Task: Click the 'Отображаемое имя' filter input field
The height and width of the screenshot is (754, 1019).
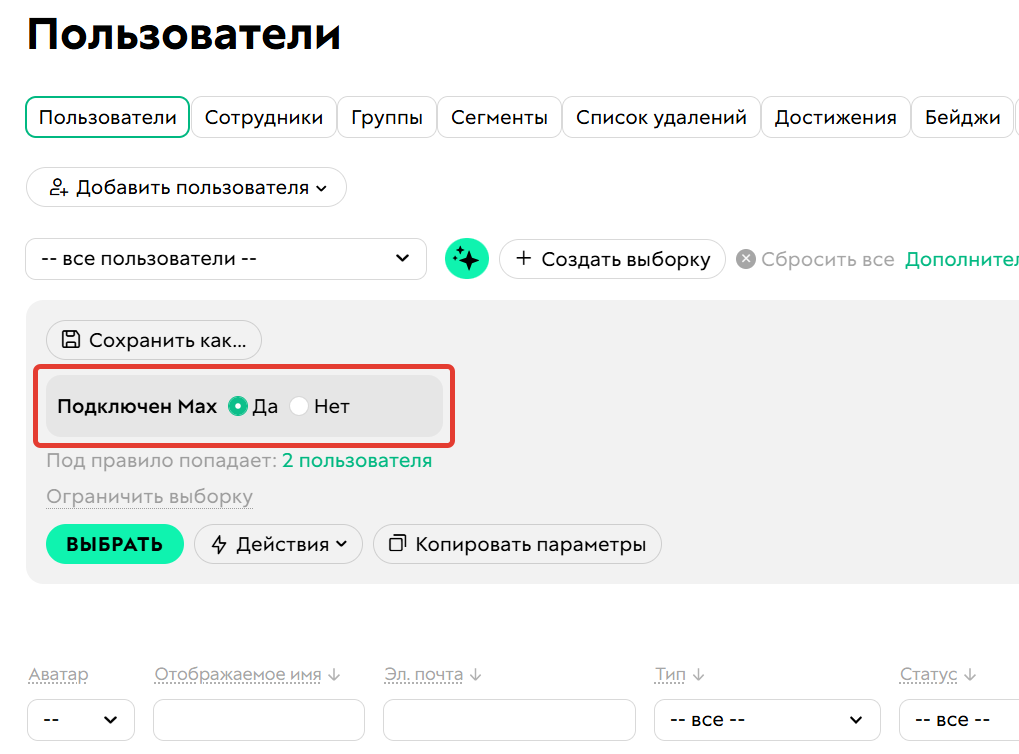Action: click(258, 719)
